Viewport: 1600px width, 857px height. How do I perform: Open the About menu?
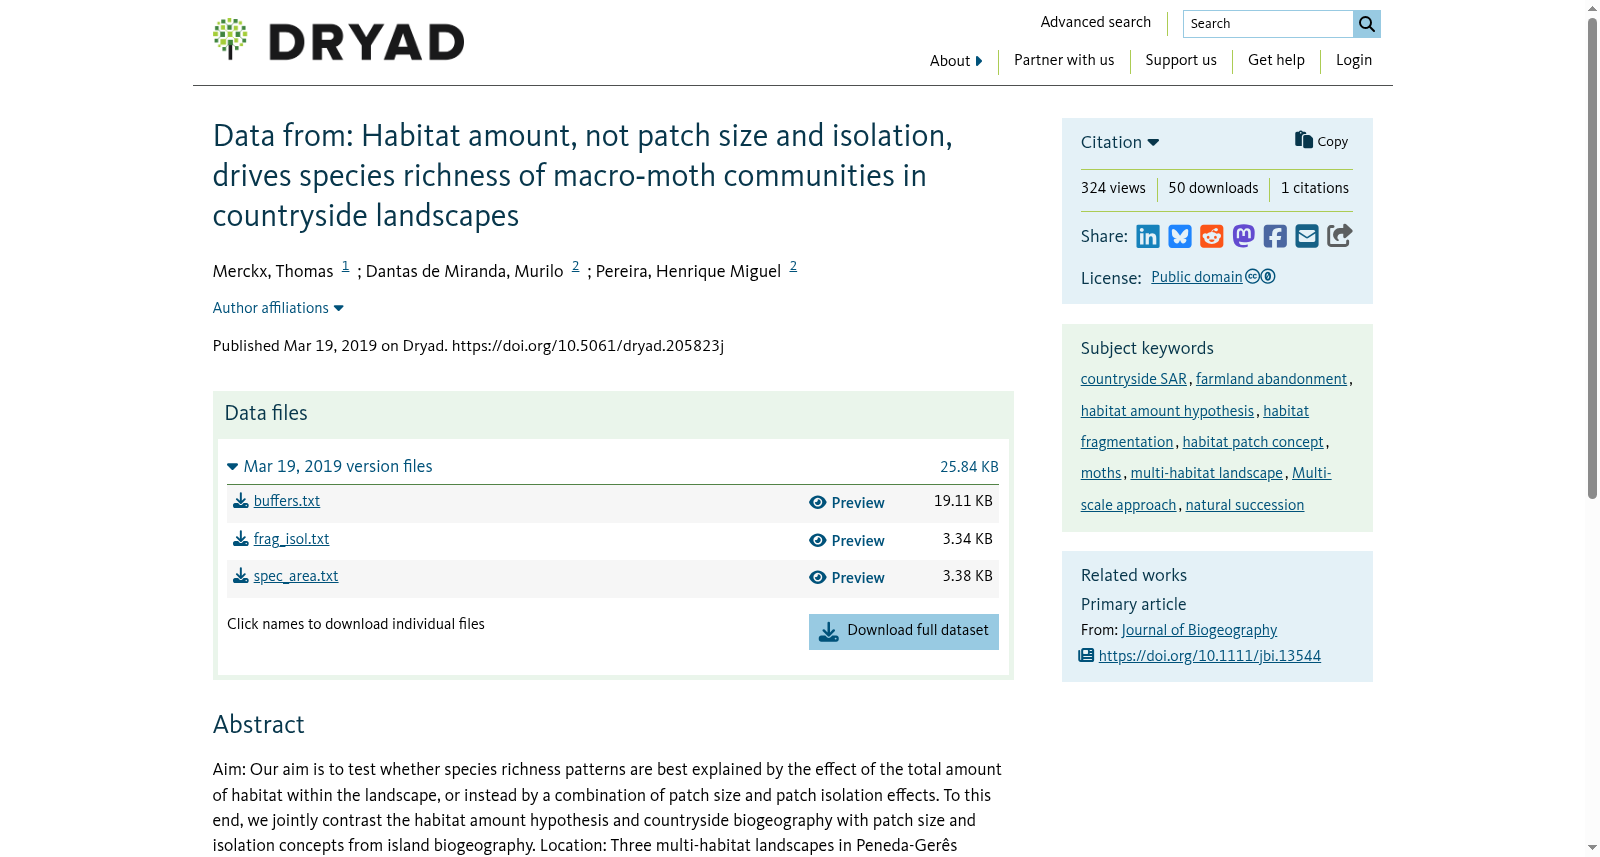tap(956, 61)
